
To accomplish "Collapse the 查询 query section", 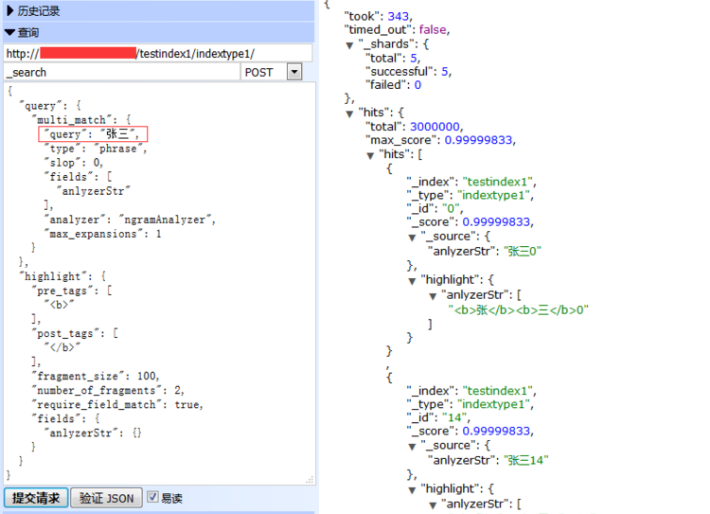I will click(28, 33).
